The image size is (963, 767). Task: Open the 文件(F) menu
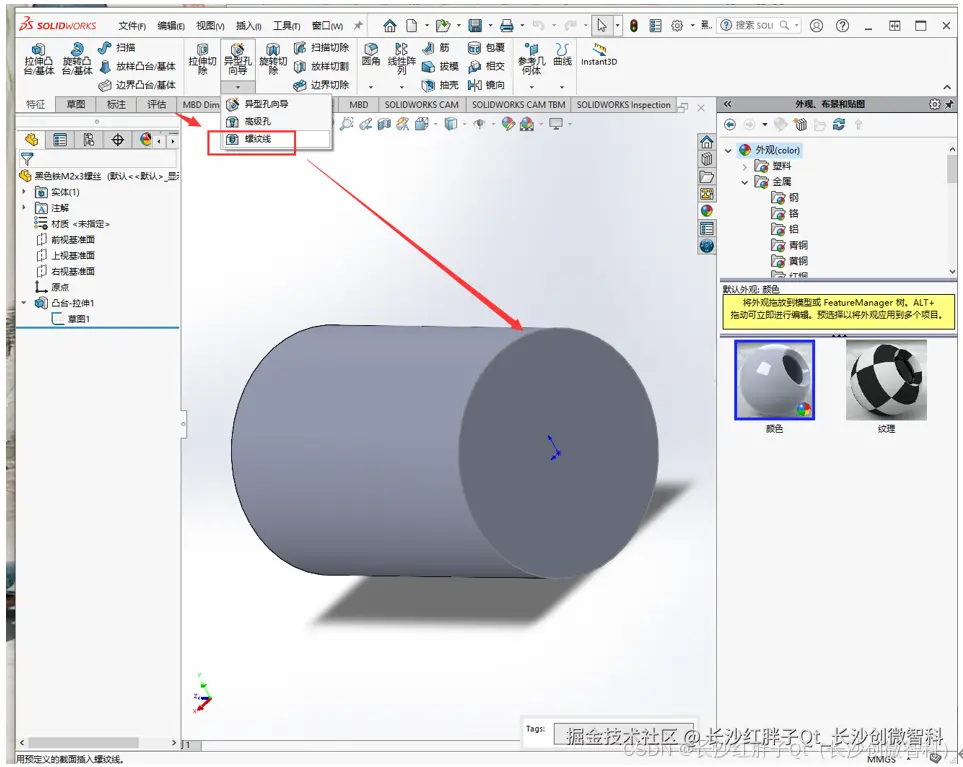coord(132,26)
